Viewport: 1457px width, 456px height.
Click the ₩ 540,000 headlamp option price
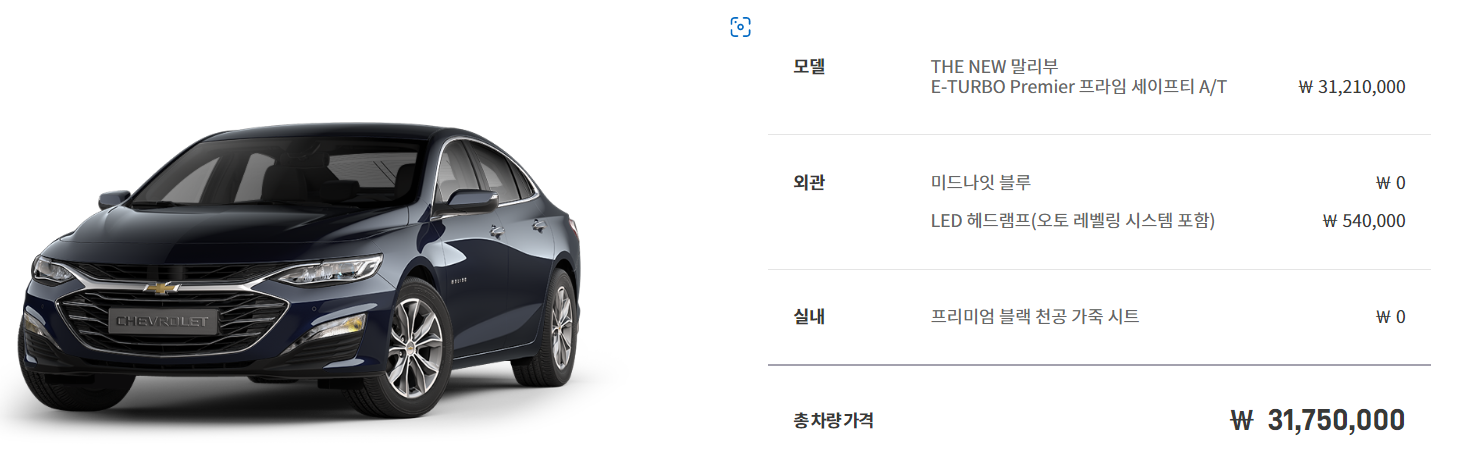pos(1364,221)
